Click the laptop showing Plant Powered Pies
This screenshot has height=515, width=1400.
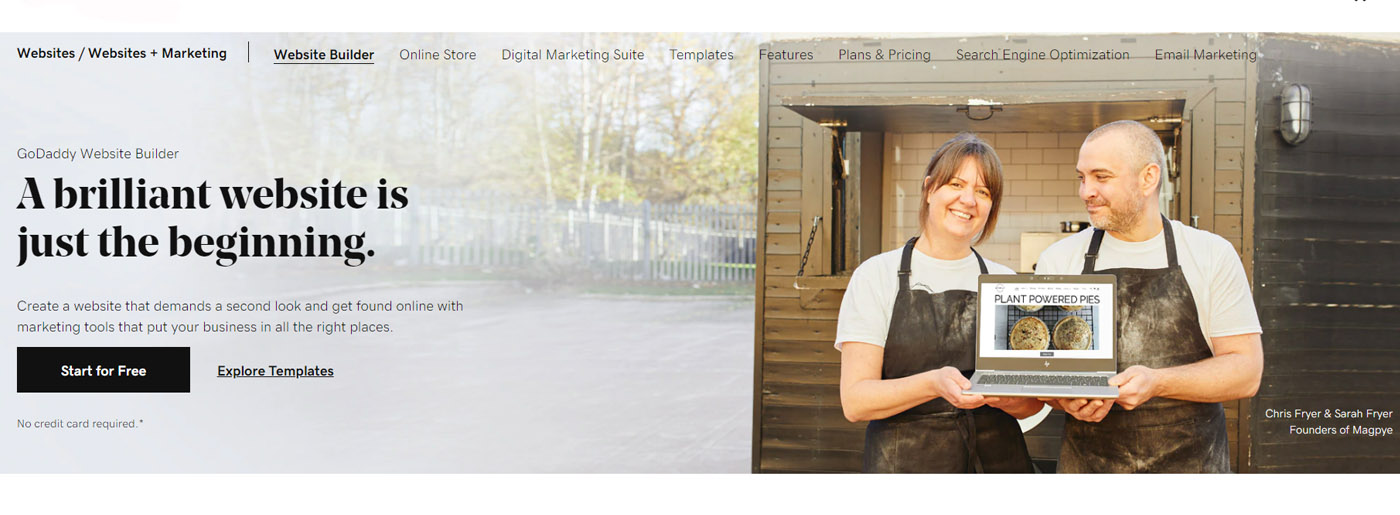point(1046,335)
